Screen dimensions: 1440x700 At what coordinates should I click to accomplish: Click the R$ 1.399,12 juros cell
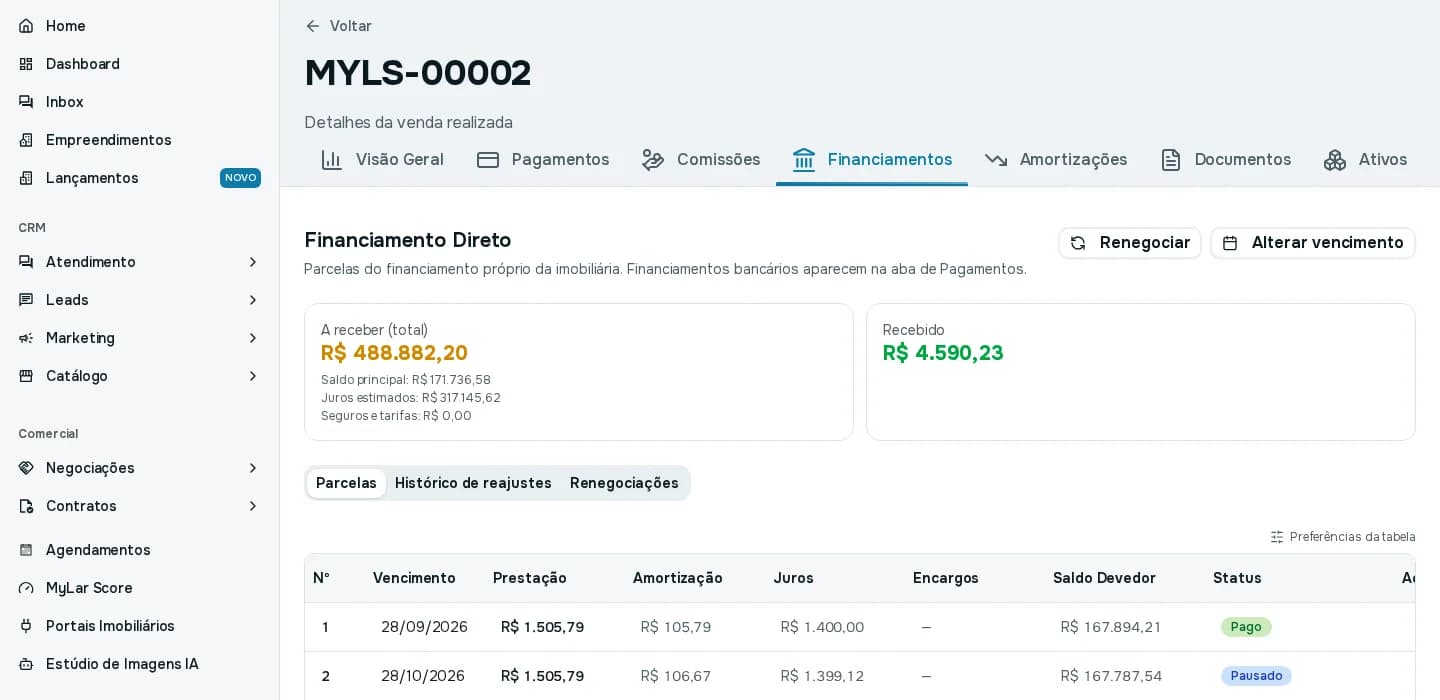coord(822,676)
